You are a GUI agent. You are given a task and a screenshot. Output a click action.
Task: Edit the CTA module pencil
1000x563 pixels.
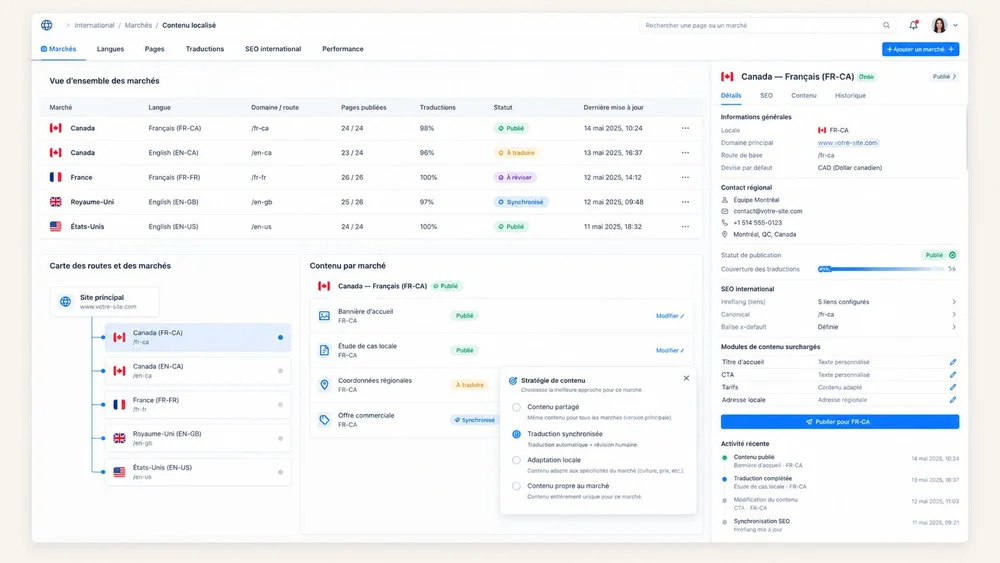[x=952, y=375]
